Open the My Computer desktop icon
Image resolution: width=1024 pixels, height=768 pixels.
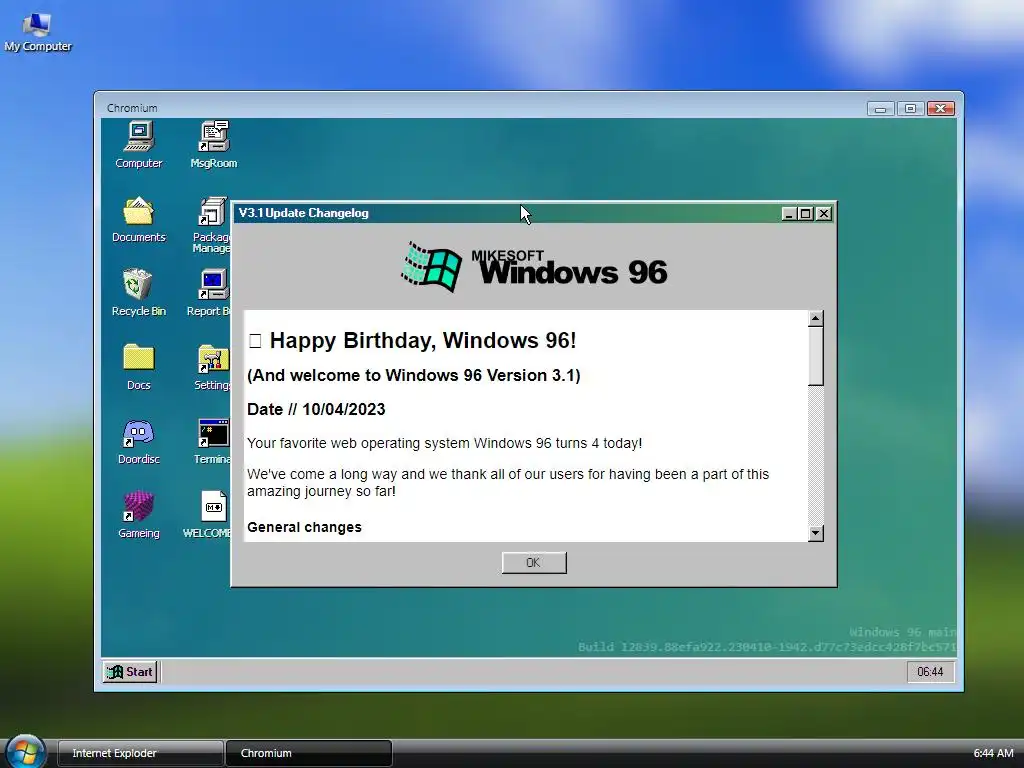(37, 32)
